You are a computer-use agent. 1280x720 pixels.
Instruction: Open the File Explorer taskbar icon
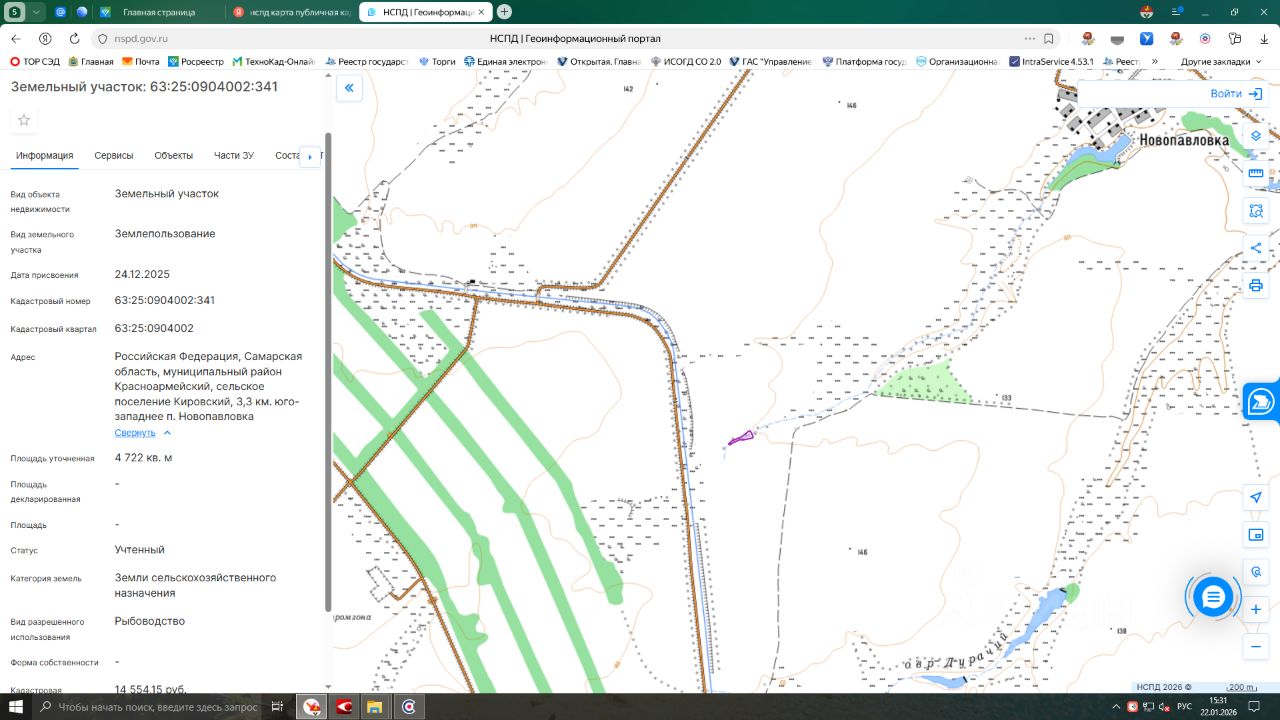pyautogui.click(x=374, y=707)
